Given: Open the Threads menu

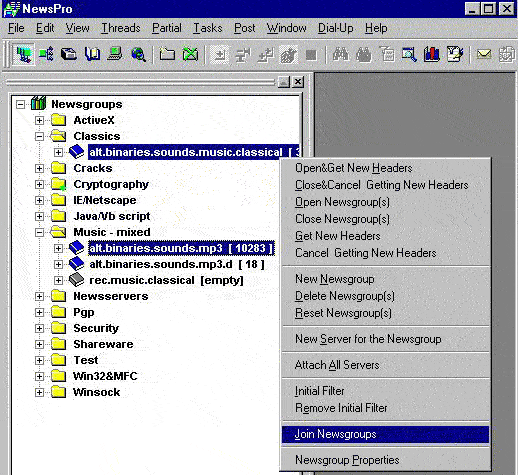Looking at the screenshot, I should (121, 28).
